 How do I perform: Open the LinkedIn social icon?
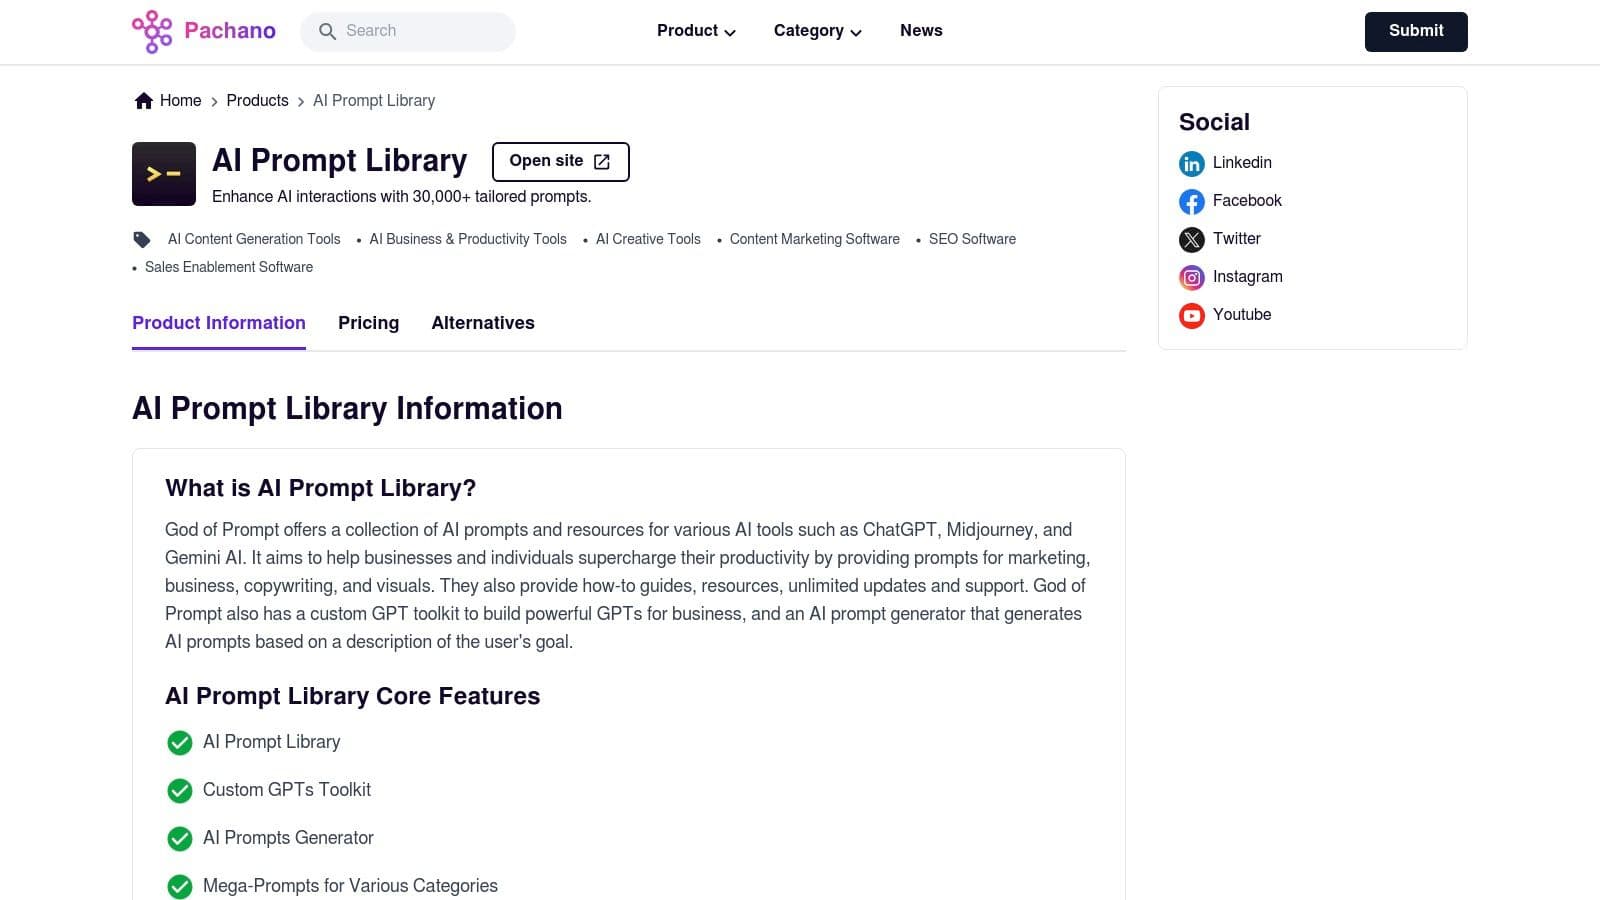1191,164
